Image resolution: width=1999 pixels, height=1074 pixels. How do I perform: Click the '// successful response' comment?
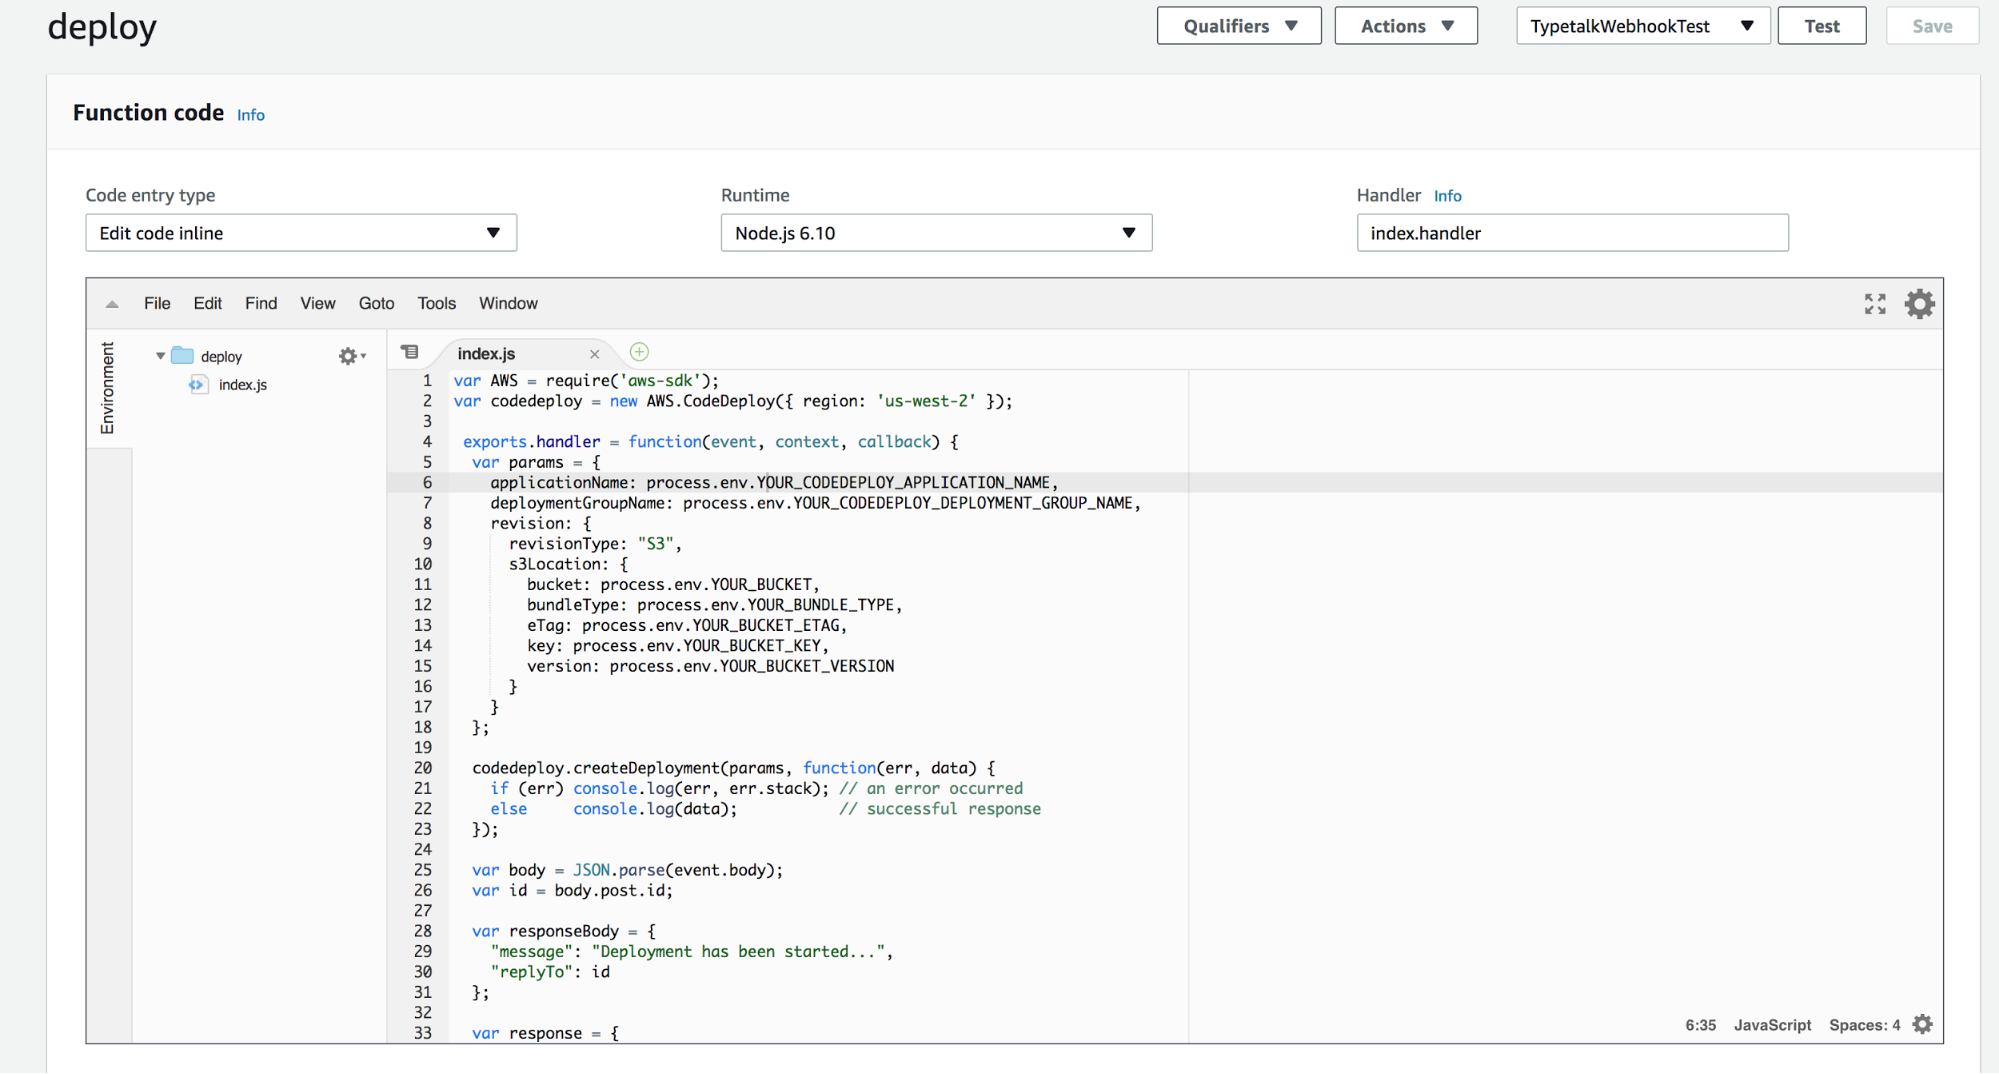point(940,809)
